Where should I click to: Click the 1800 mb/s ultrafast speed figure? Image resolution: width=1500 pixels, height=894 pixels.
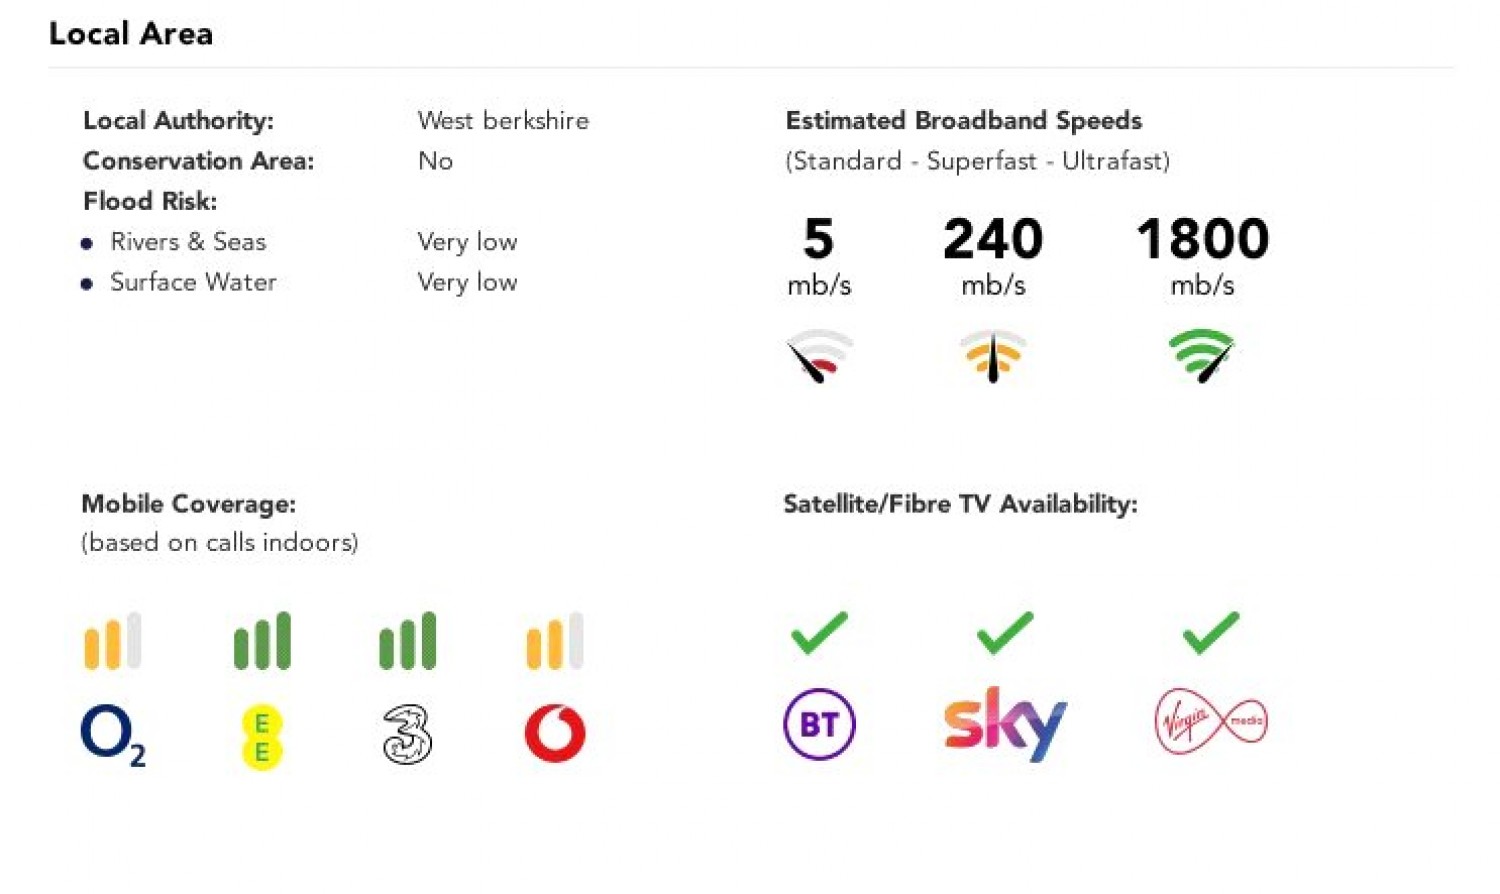1202,240
